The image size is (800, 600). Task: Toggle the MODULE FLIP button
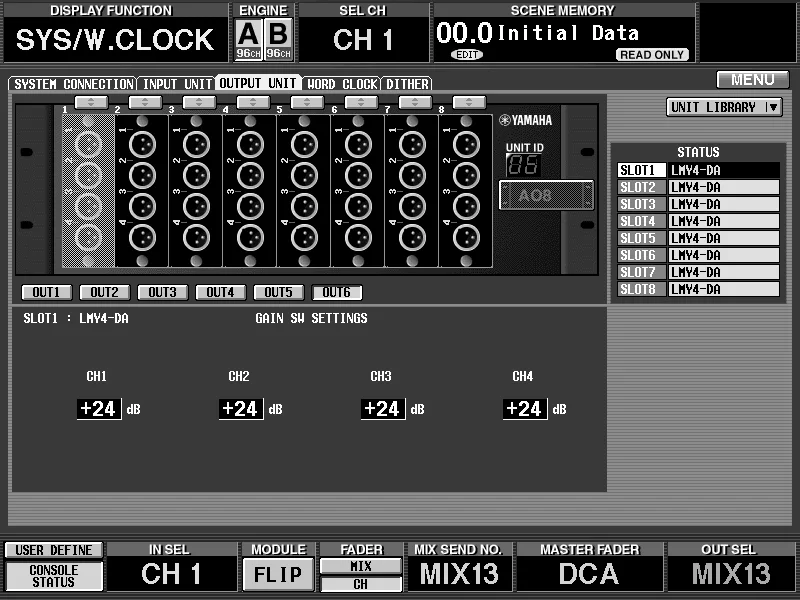pos(278,574)
